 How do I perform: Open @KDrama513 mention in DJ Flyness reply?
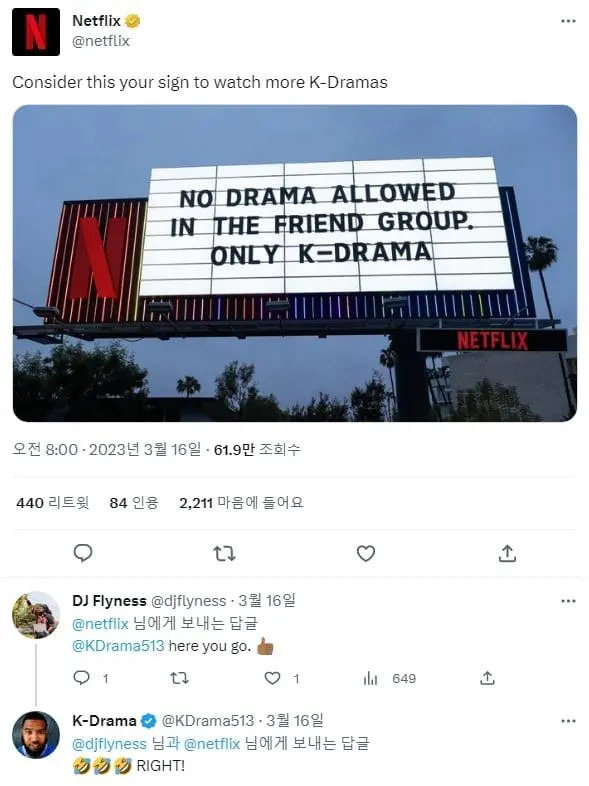tap(118, 646)
